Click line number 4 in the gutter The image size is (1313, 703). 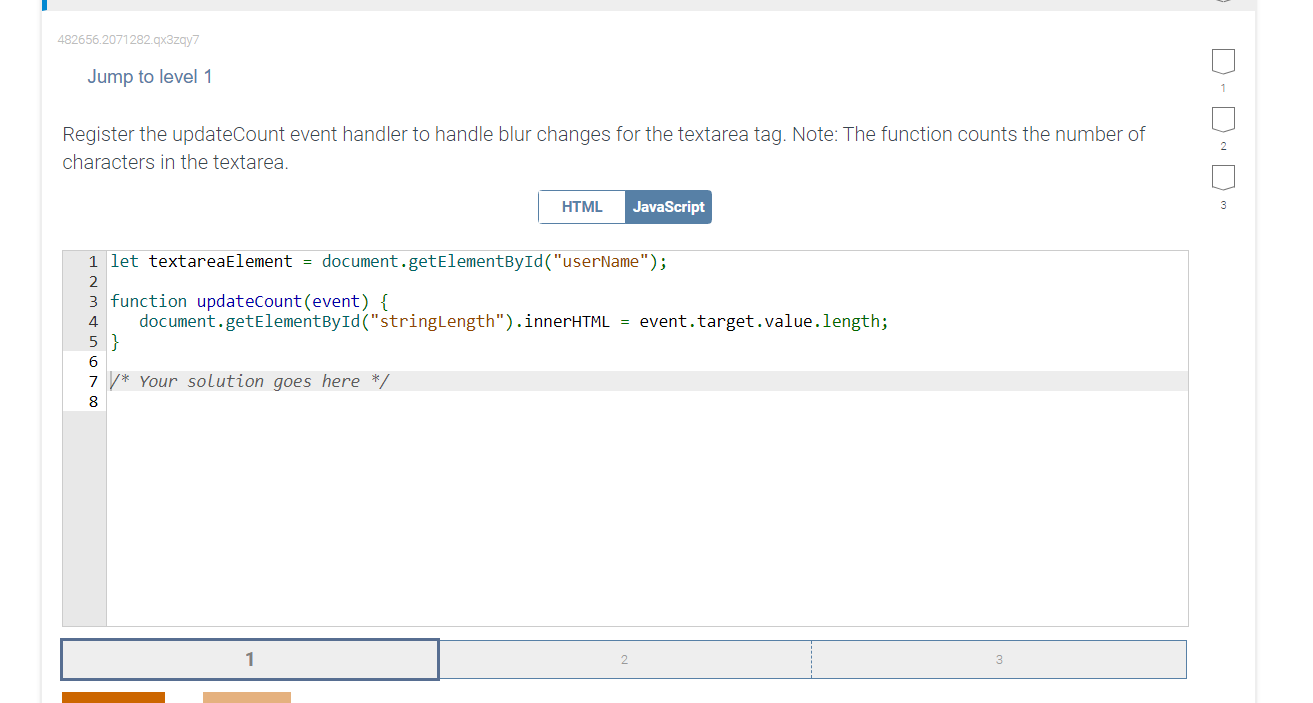(x=93, y=321)
